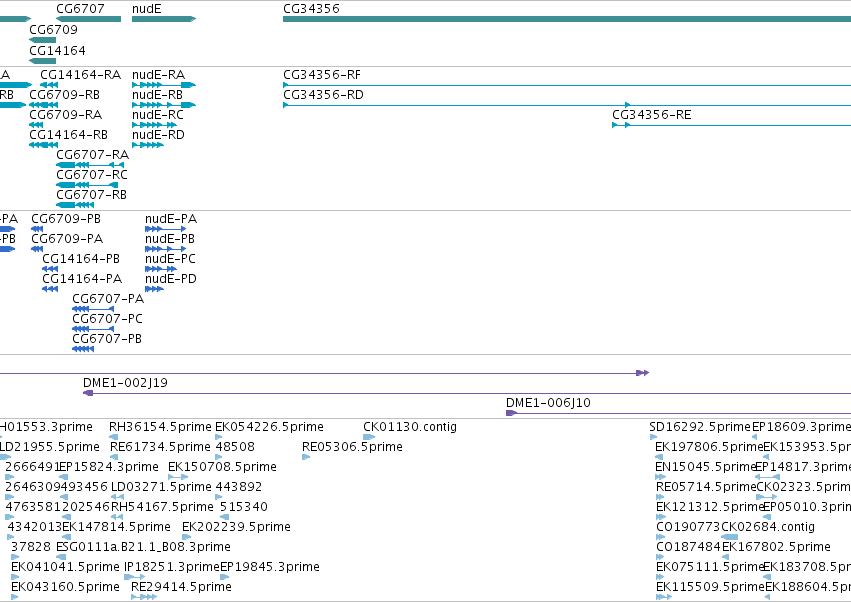Click transcript CG6709-RB
Viewport: 851px width, 602px height.
[43, 105]
